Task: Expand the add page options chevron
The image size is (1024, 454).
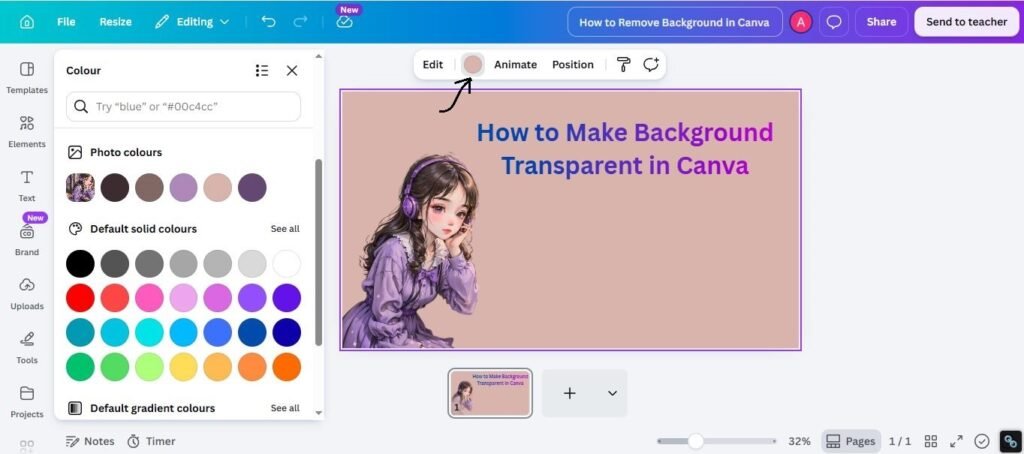Action: pos(612,393)
